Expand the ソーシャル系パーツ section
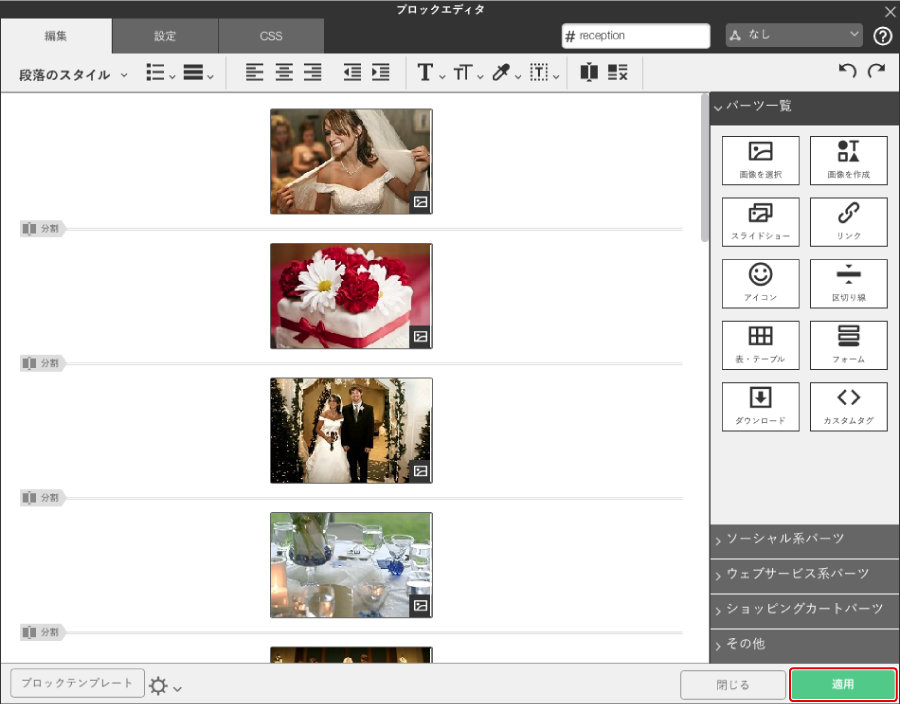Screen dimensions: 900x704 point(804,539)
